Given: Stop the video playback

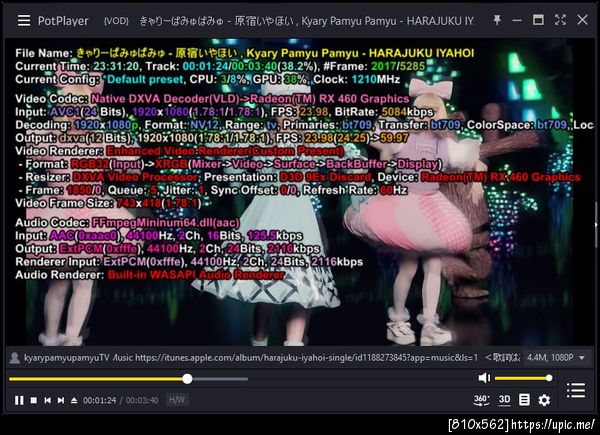Looking at the screenshot, I should tap(34, 400).
